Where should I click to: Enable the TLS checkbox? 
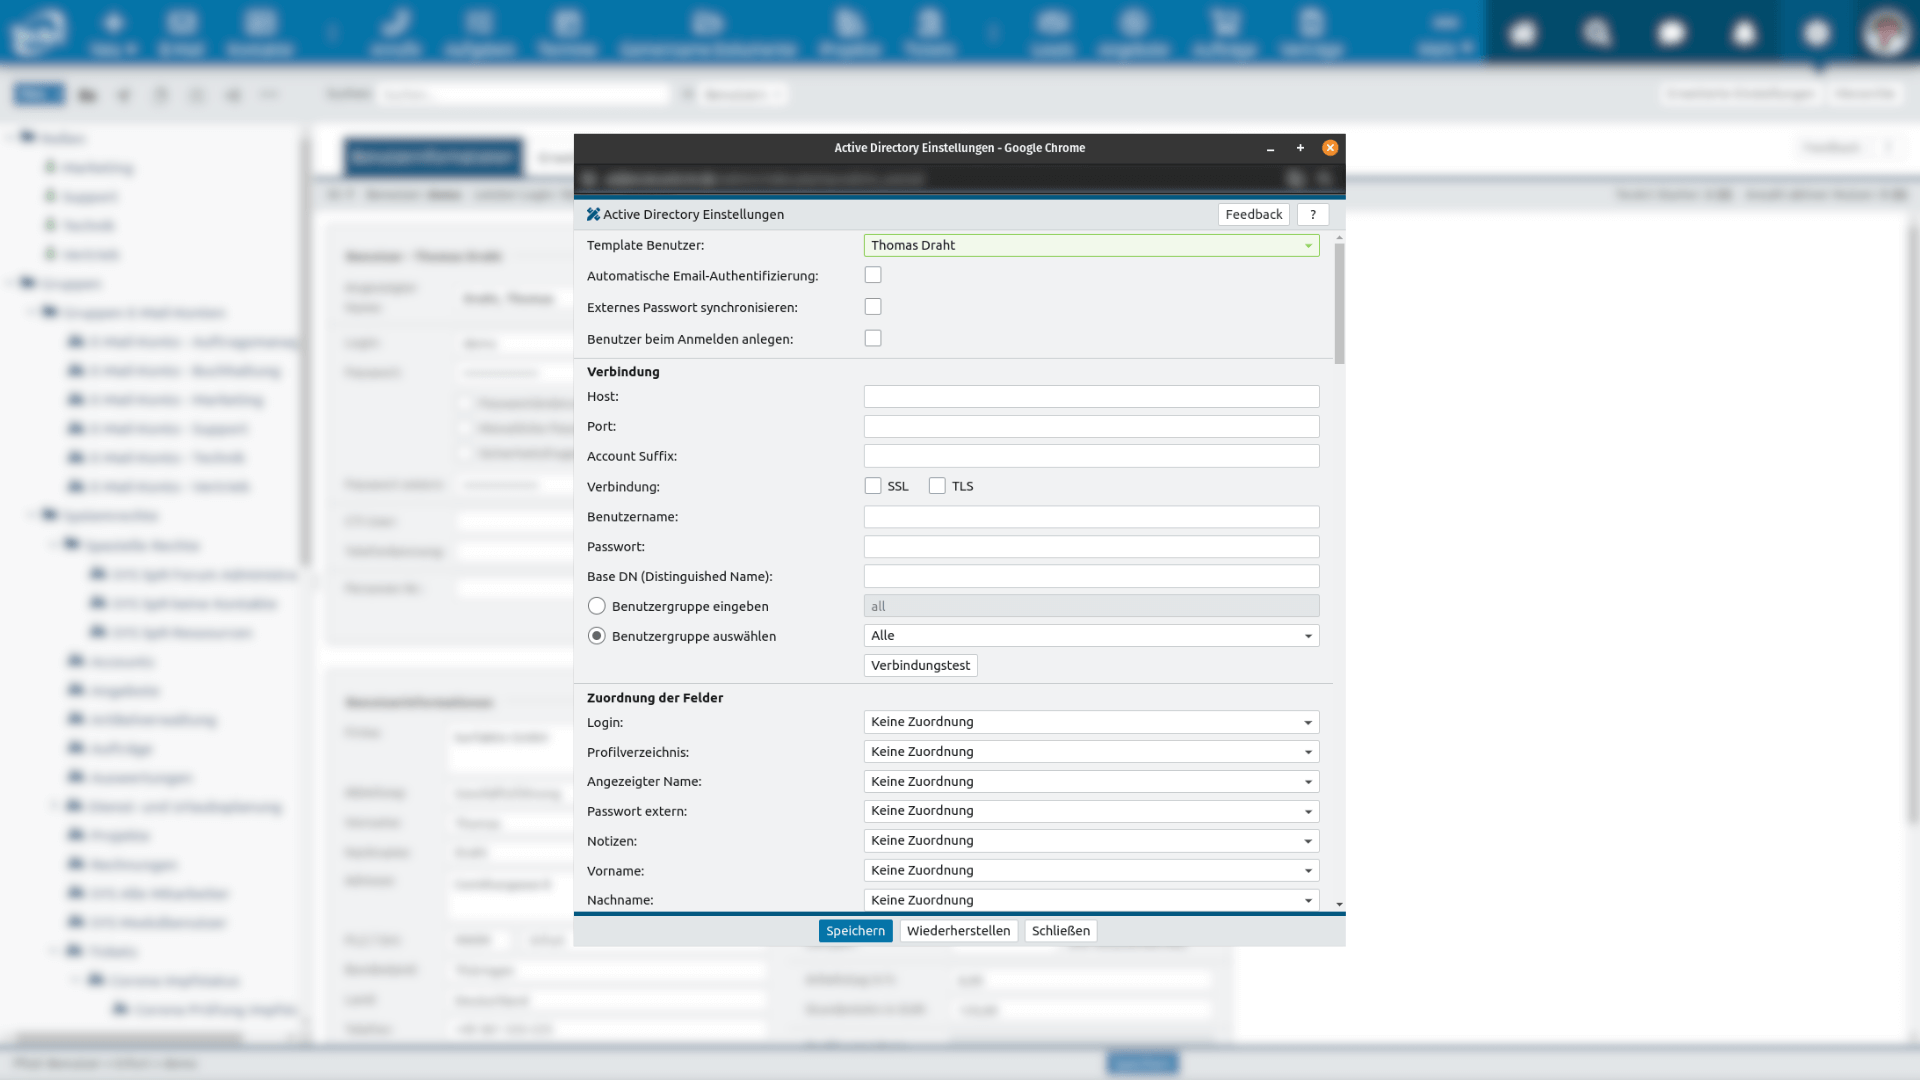click(x=938, y=485)
